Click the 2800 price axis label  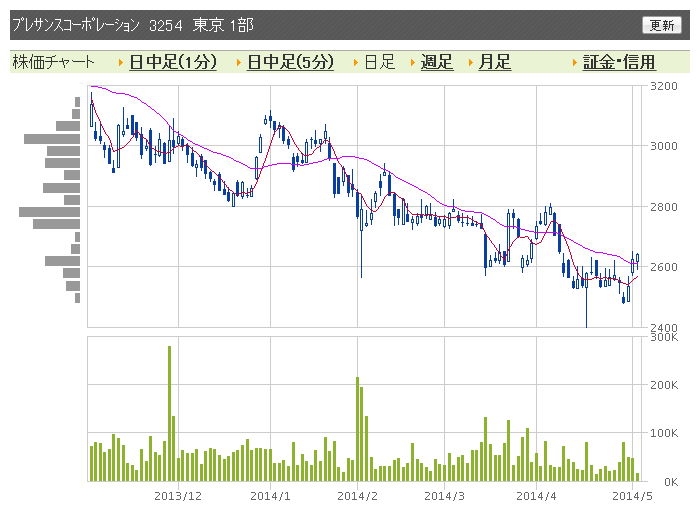coord(664,207)
